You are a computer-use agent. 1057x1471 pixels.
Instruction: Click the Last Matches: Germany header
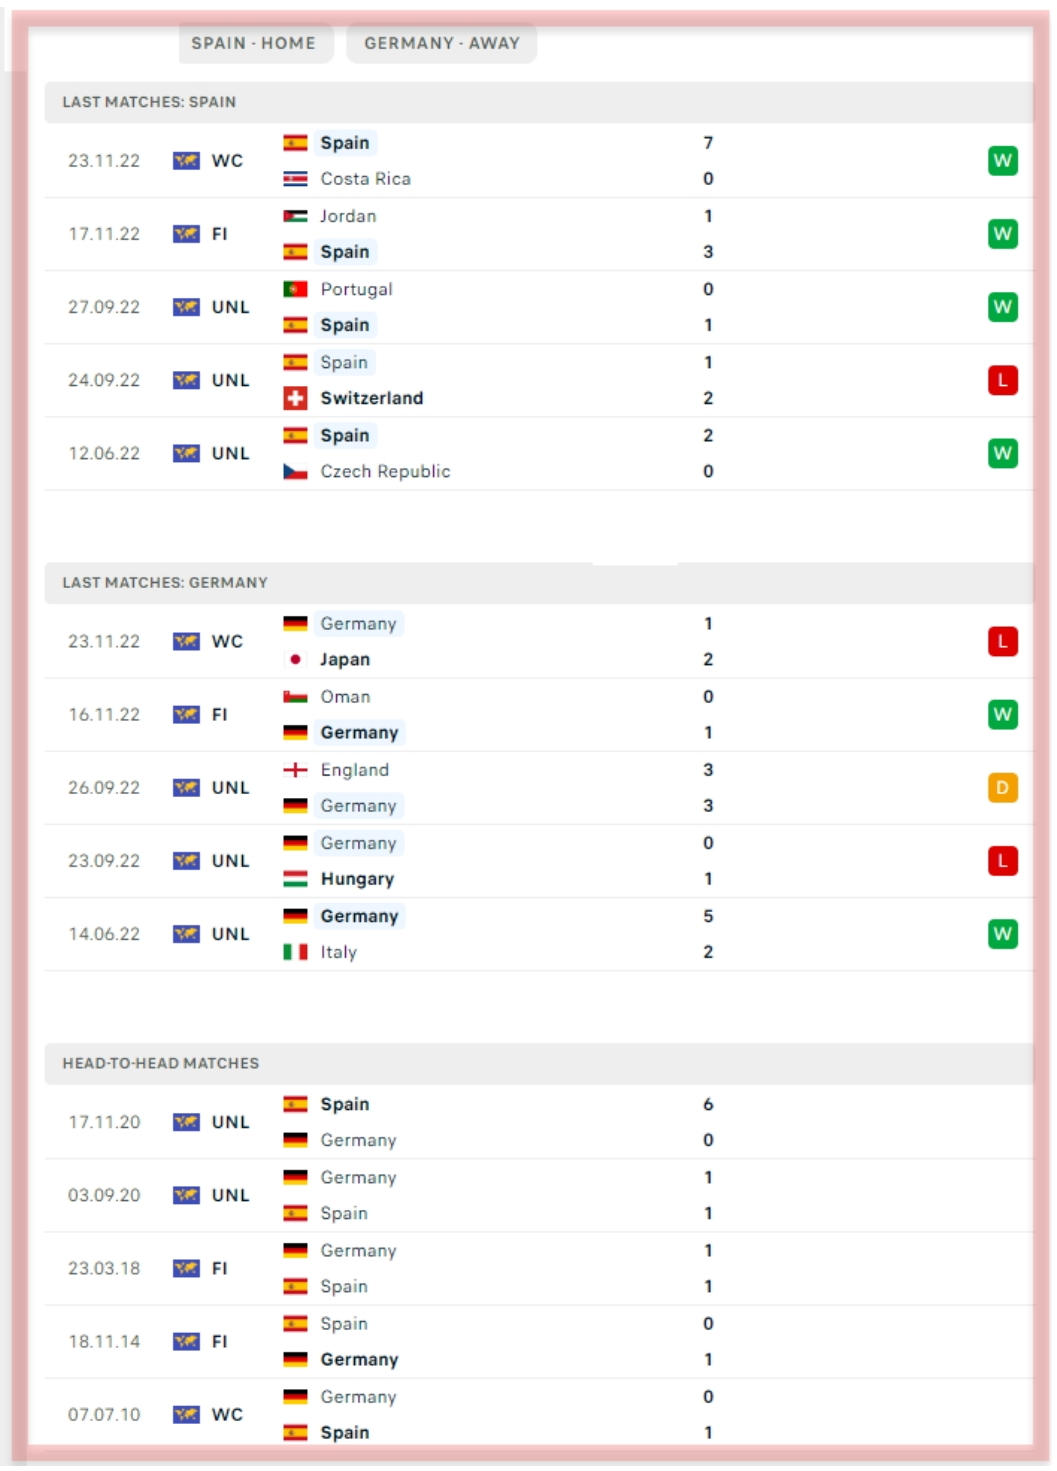point(165,583)
